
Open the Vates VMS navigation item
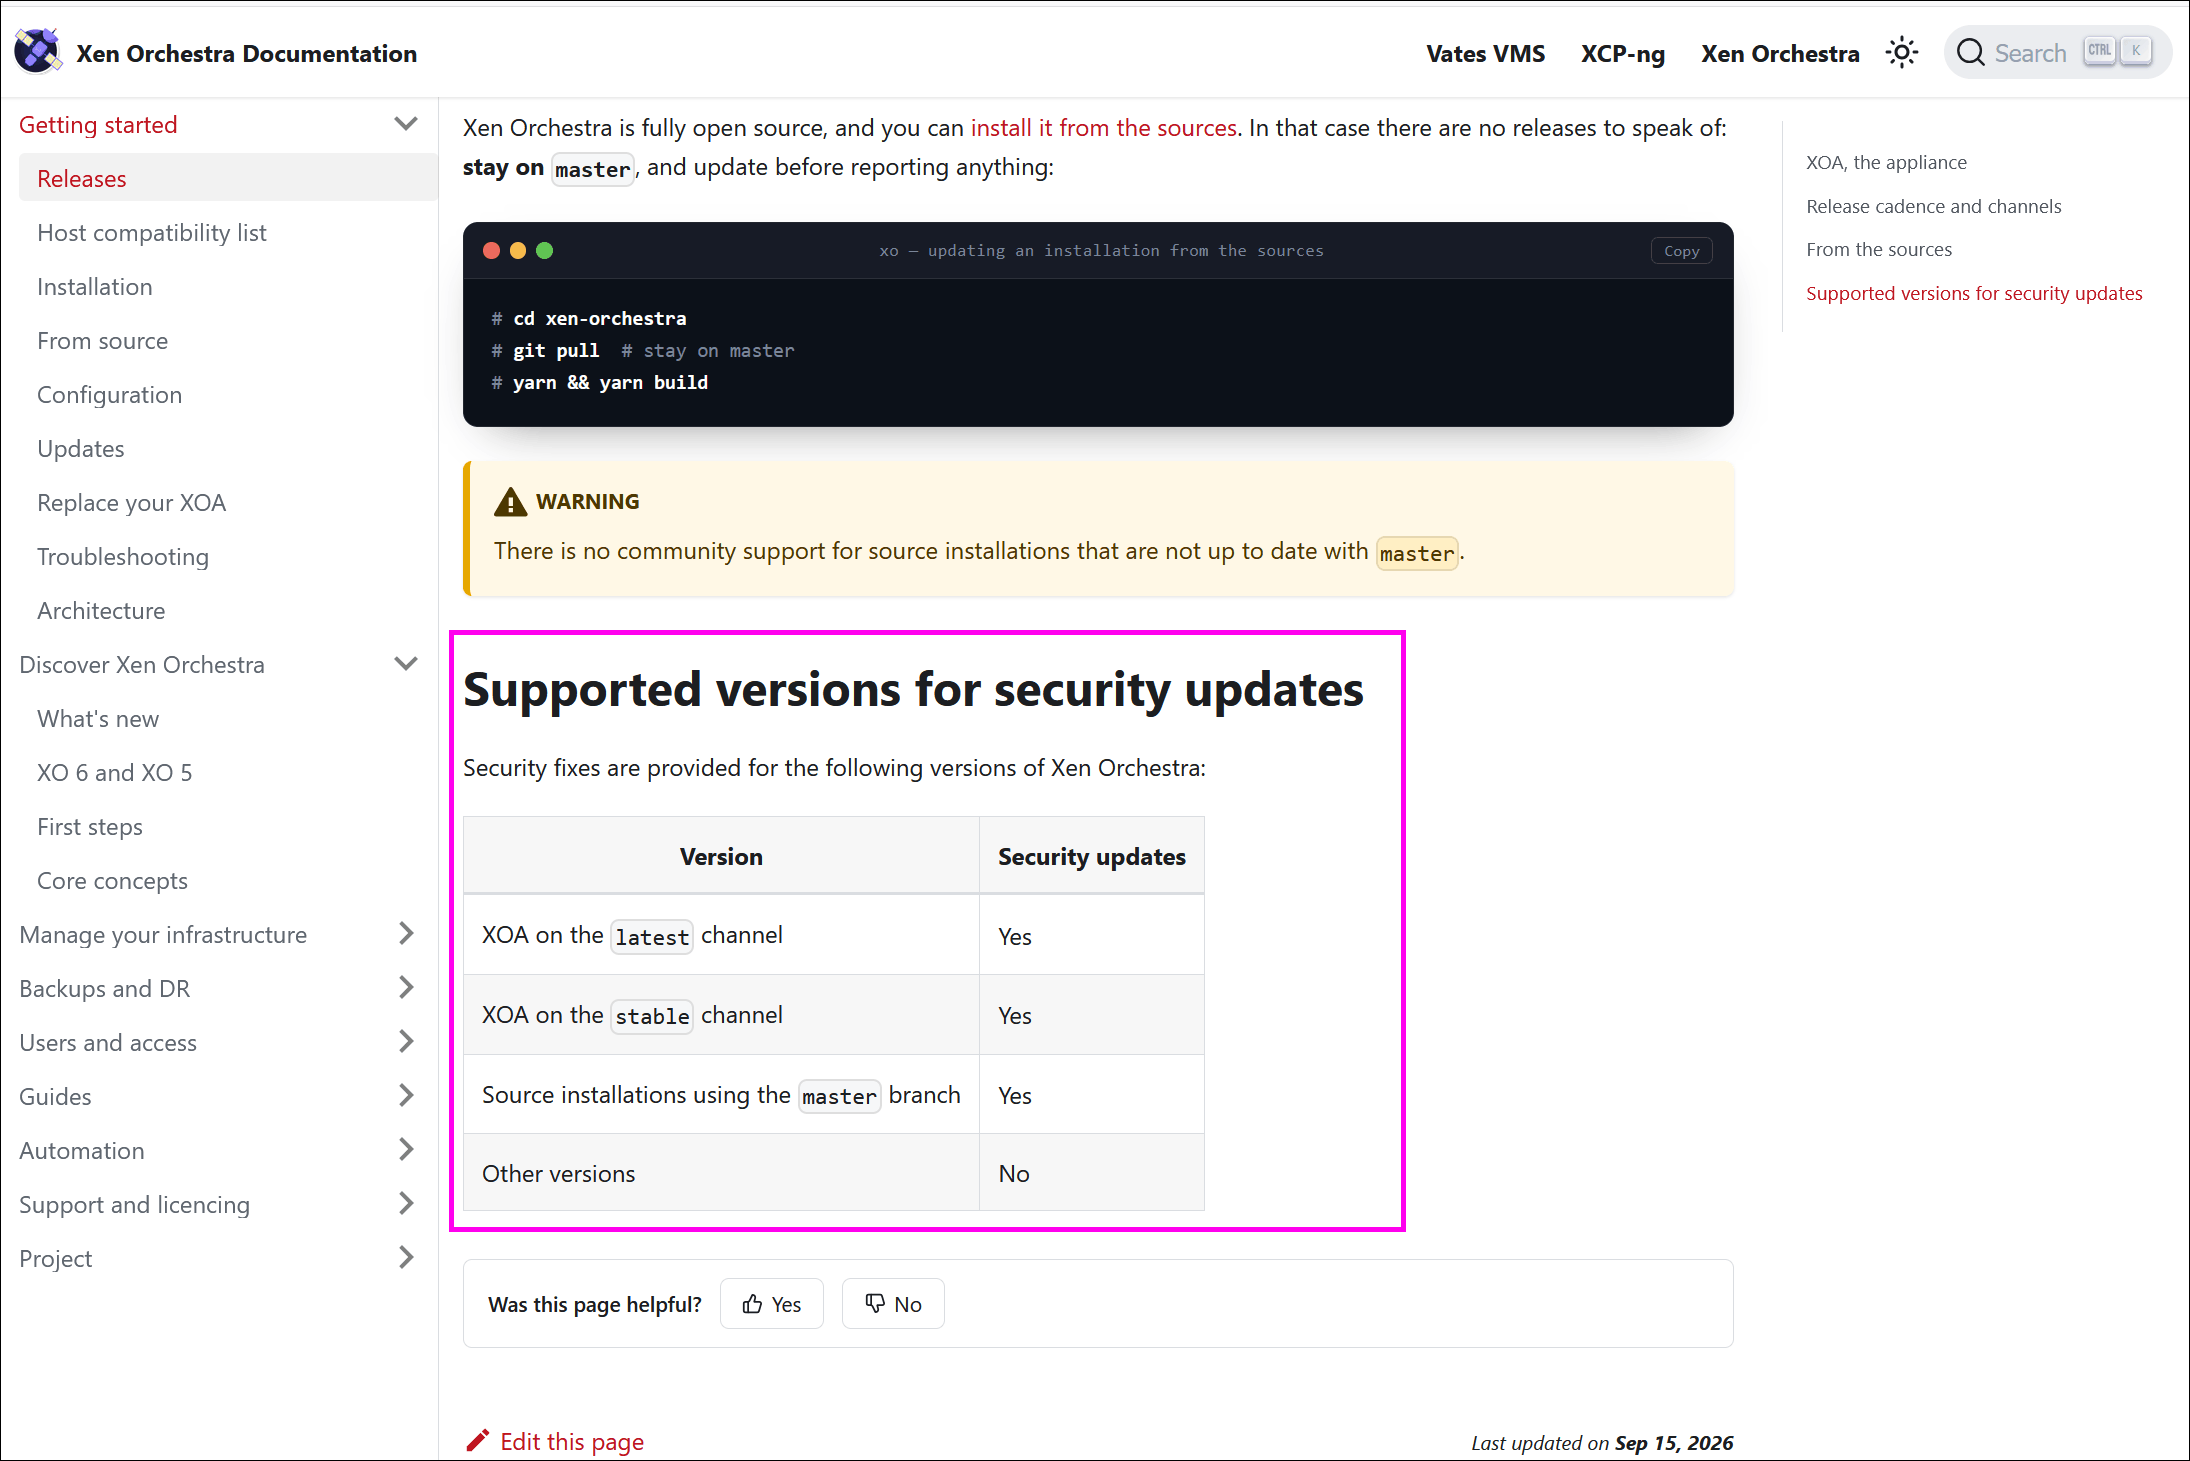pos(1485,54)
